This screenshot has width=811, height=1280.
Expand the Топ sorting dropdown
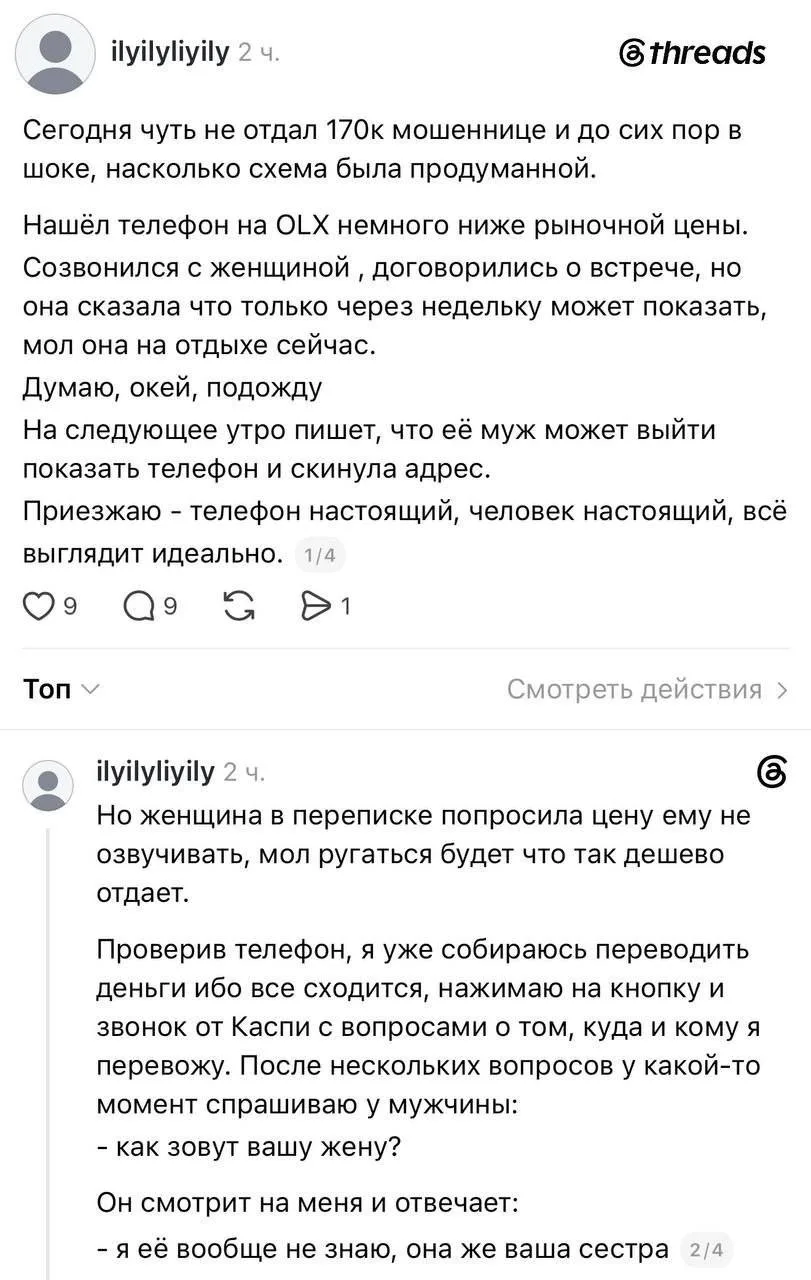pyautogui.click(x=60, y=689)
